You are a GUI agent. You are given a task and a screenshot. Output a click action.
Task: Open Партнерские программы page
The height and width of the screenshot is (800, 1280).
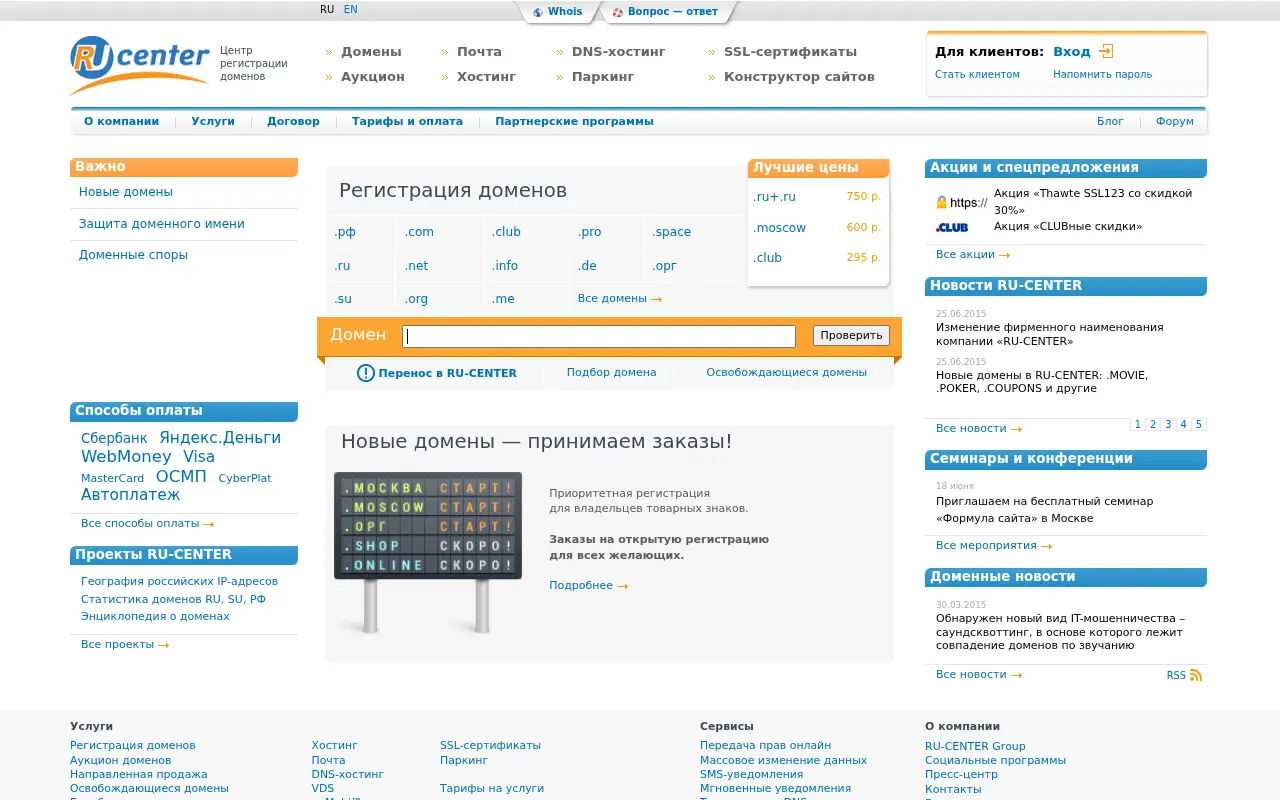[x=574, y=121]
